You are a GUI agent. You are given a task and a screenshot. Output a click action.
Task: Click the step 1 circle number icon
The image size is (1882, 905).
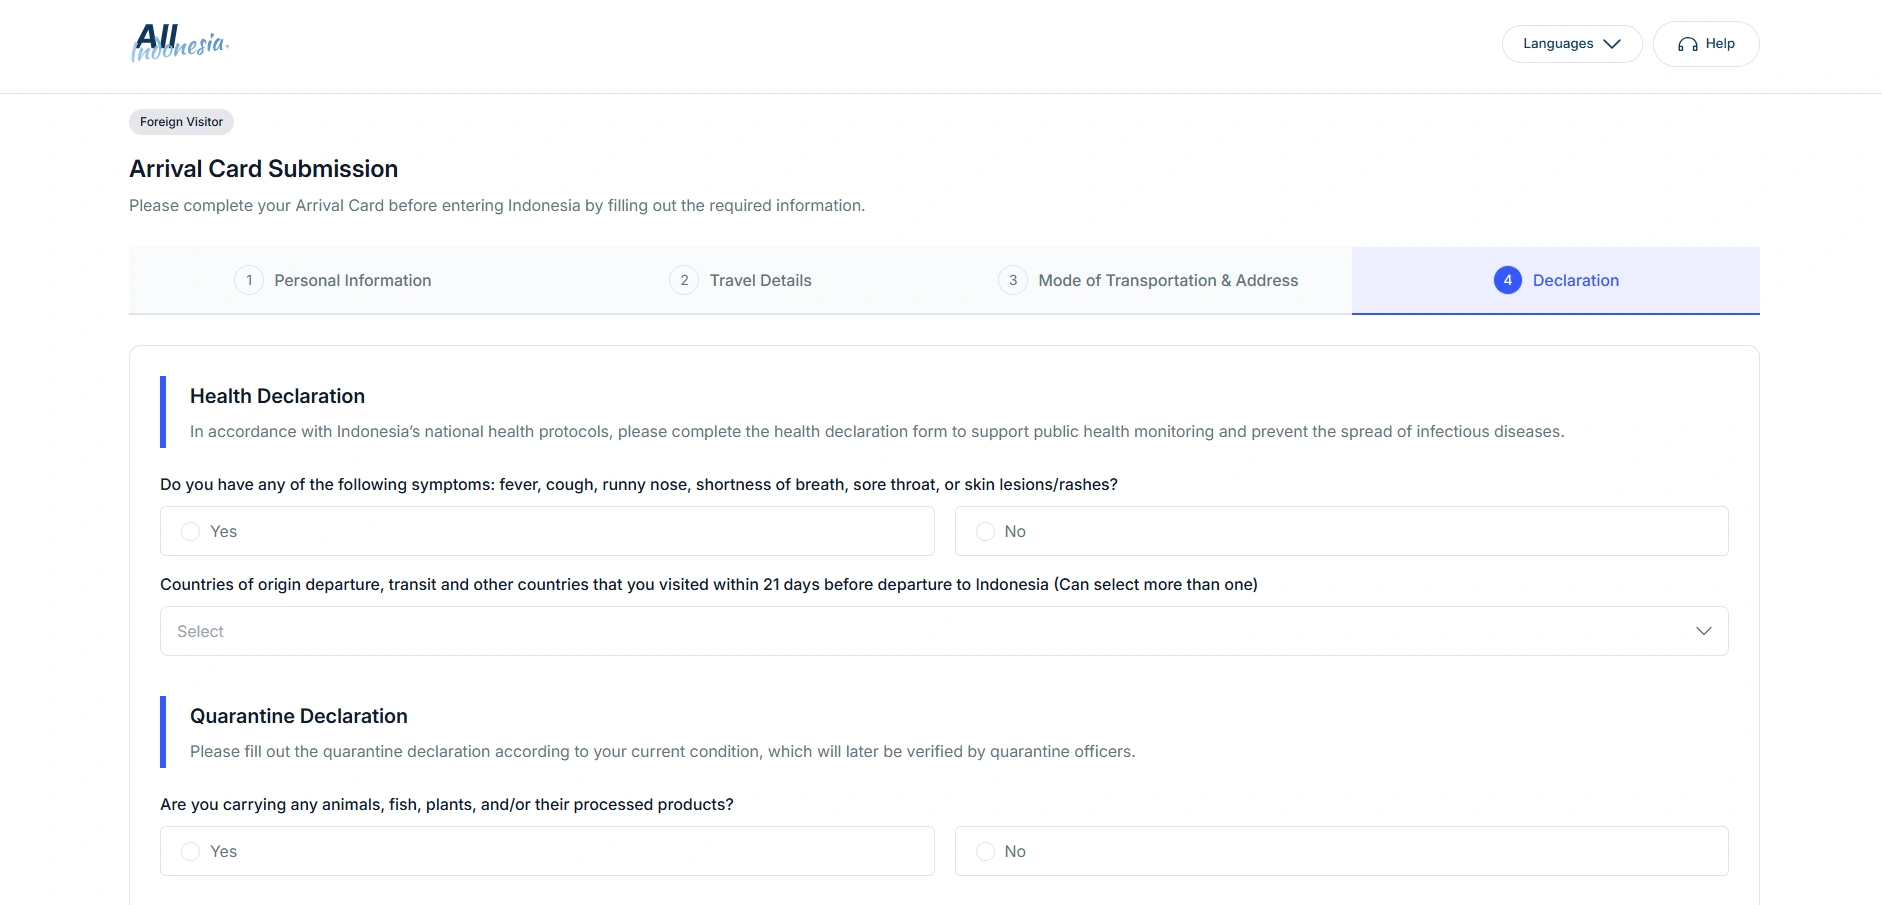point(249,280)
